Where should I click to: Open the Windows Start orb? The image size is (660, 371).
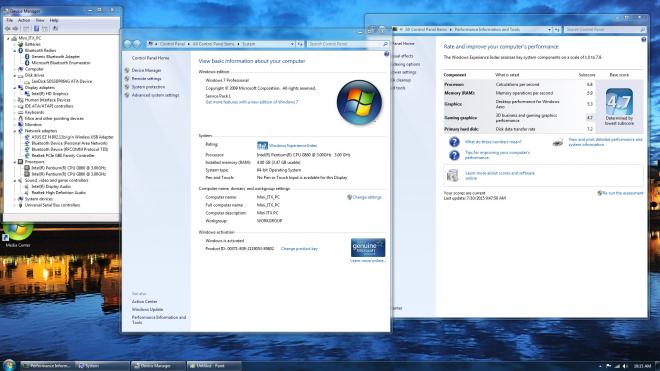click(9, 365)
